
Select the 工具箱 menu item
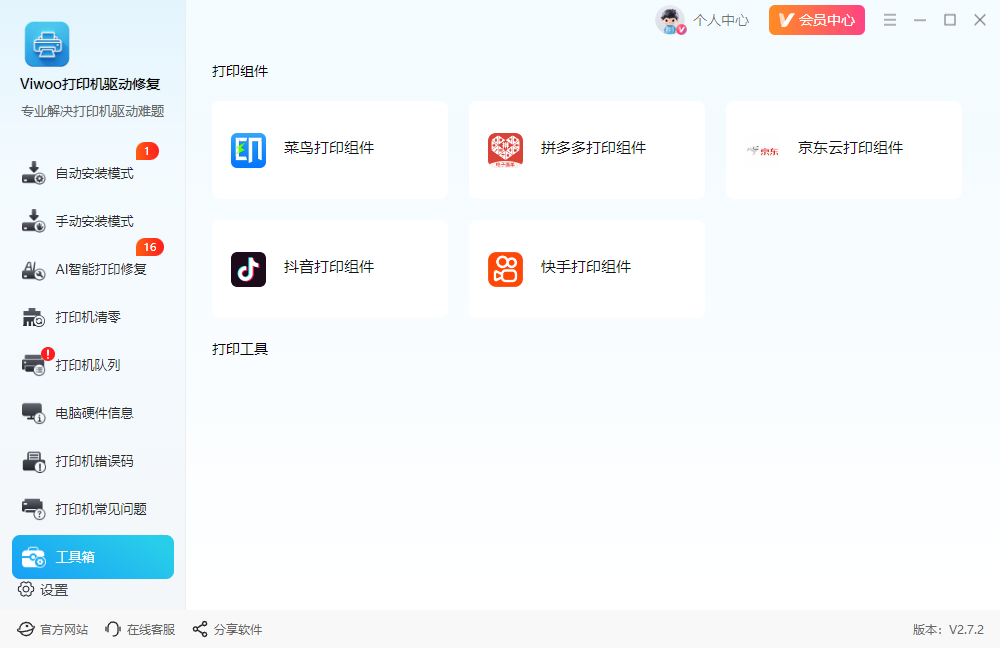(x=92, y=558)
